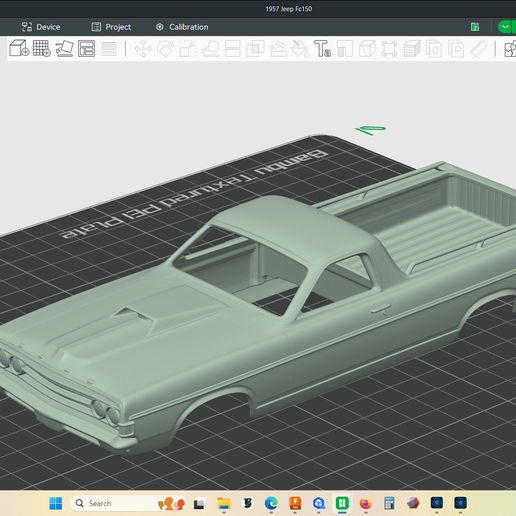
Task: Open the Calibration tab
Action: point(182,27)
